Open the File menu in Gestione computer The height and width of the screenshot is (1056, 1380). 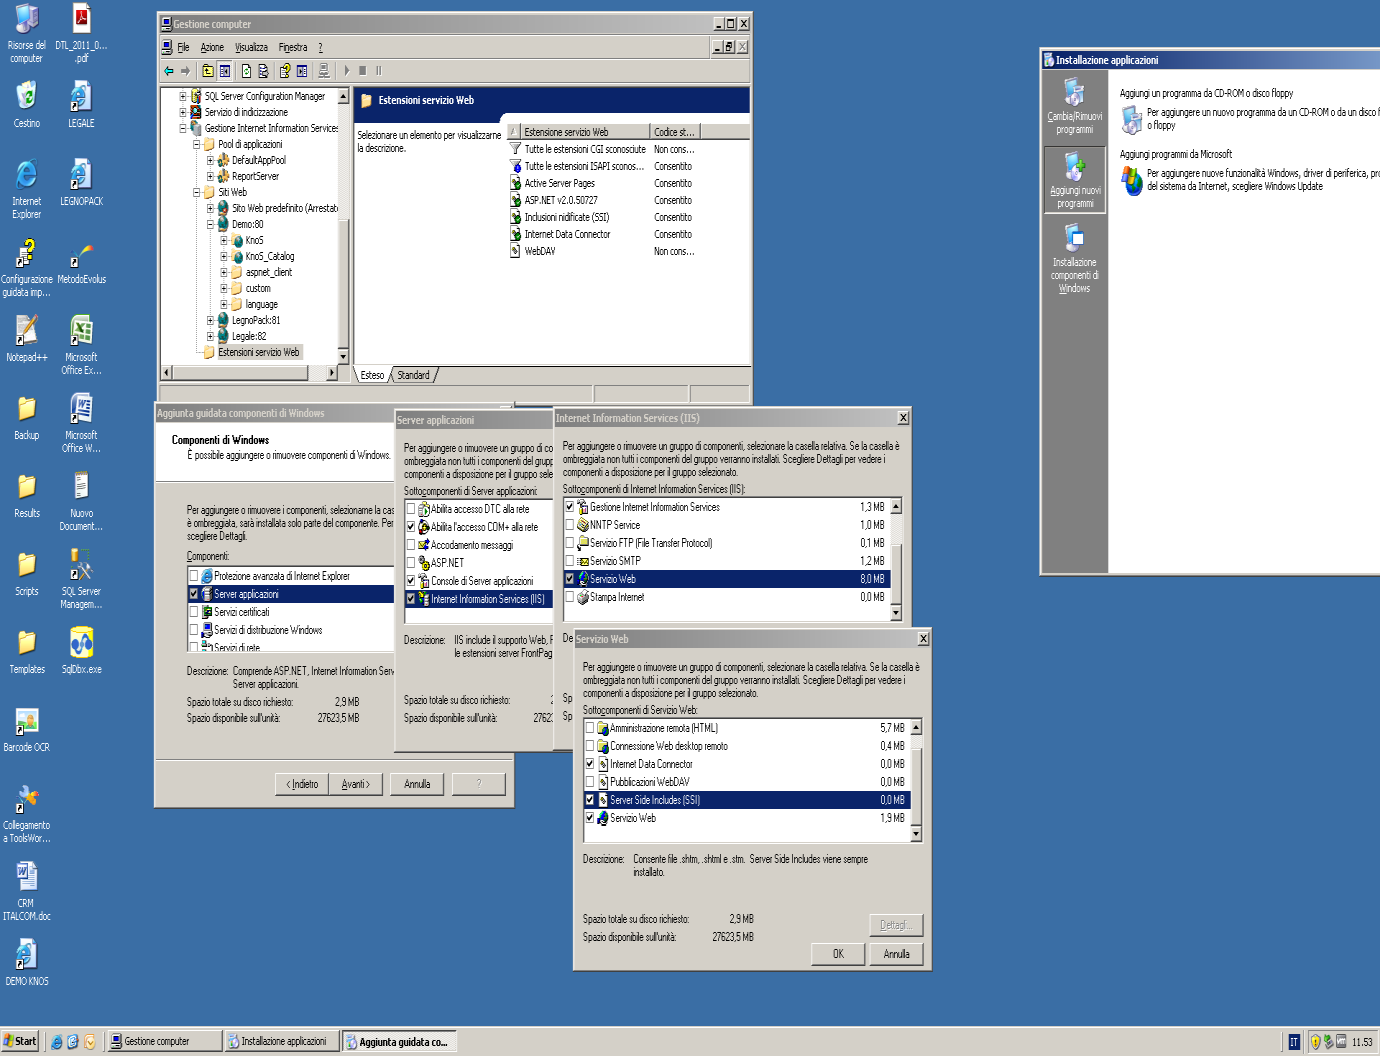click(183, 47)
